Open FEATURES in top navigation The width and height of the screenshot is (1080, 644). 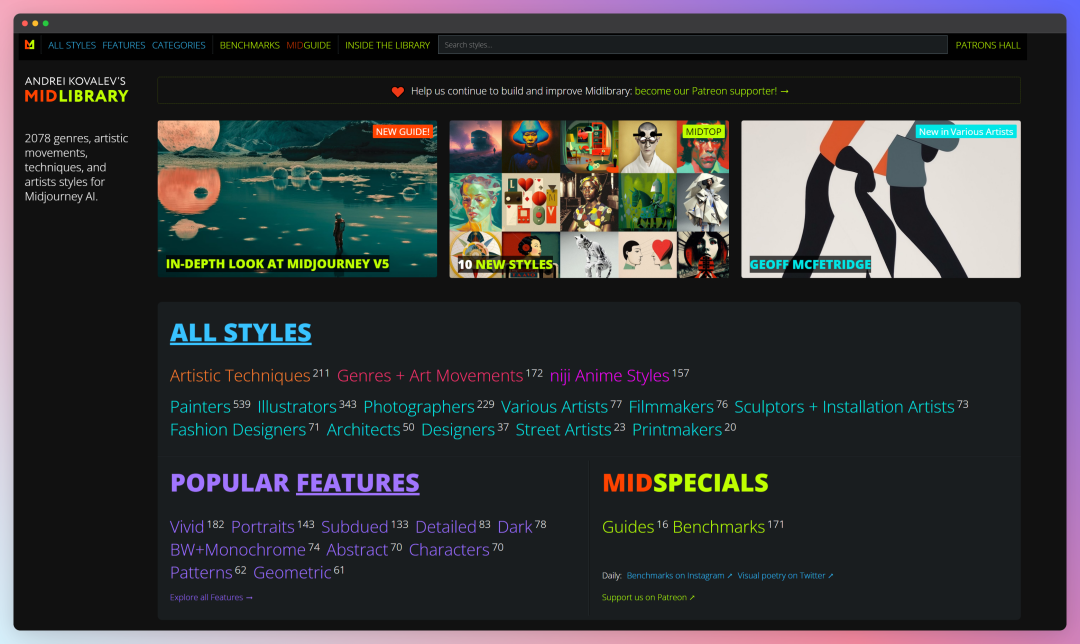coord(124,45)
